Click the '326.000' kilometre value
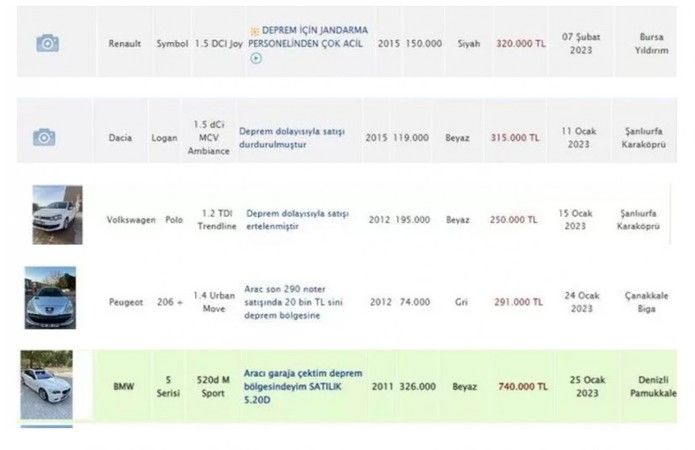Viewport: 695px width, 450px height. coord(417,387)
